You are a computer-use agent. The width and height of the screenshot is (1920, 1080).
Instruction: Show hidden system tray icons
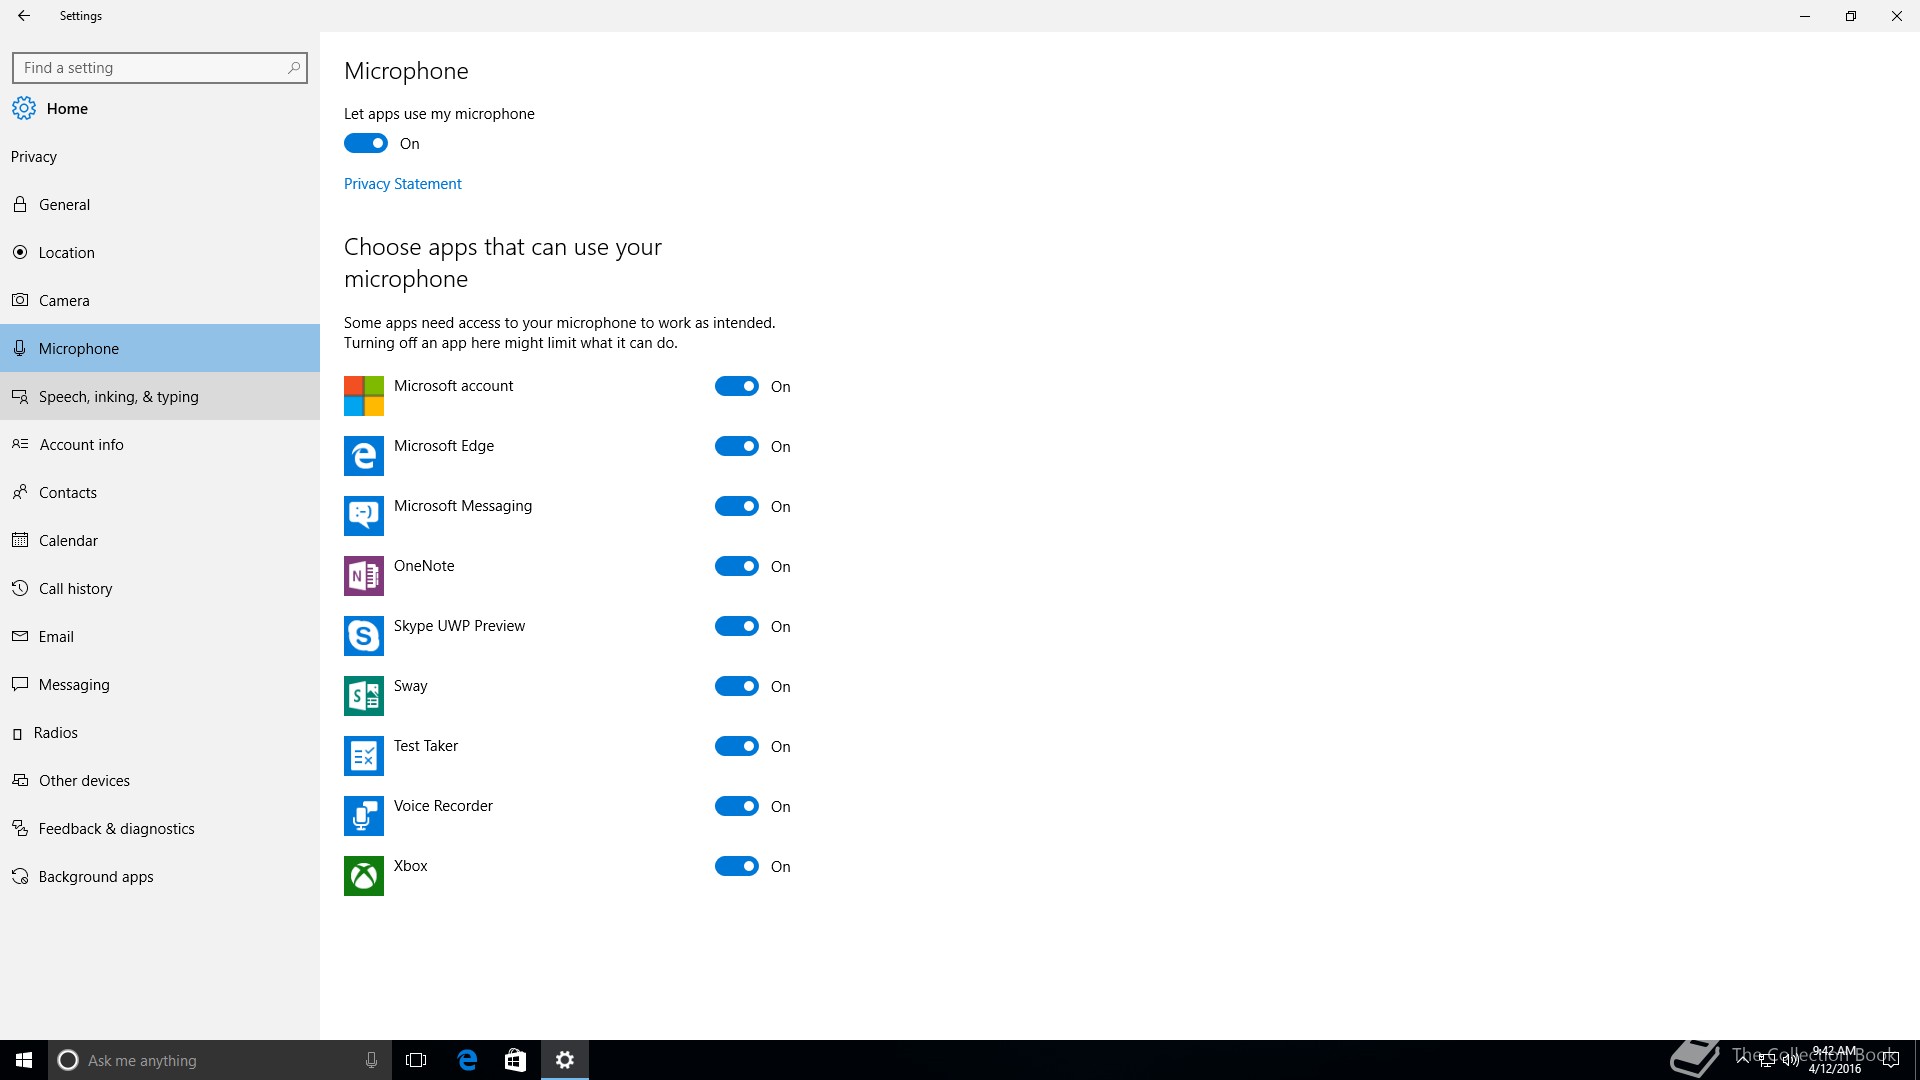[1744, 1059]
